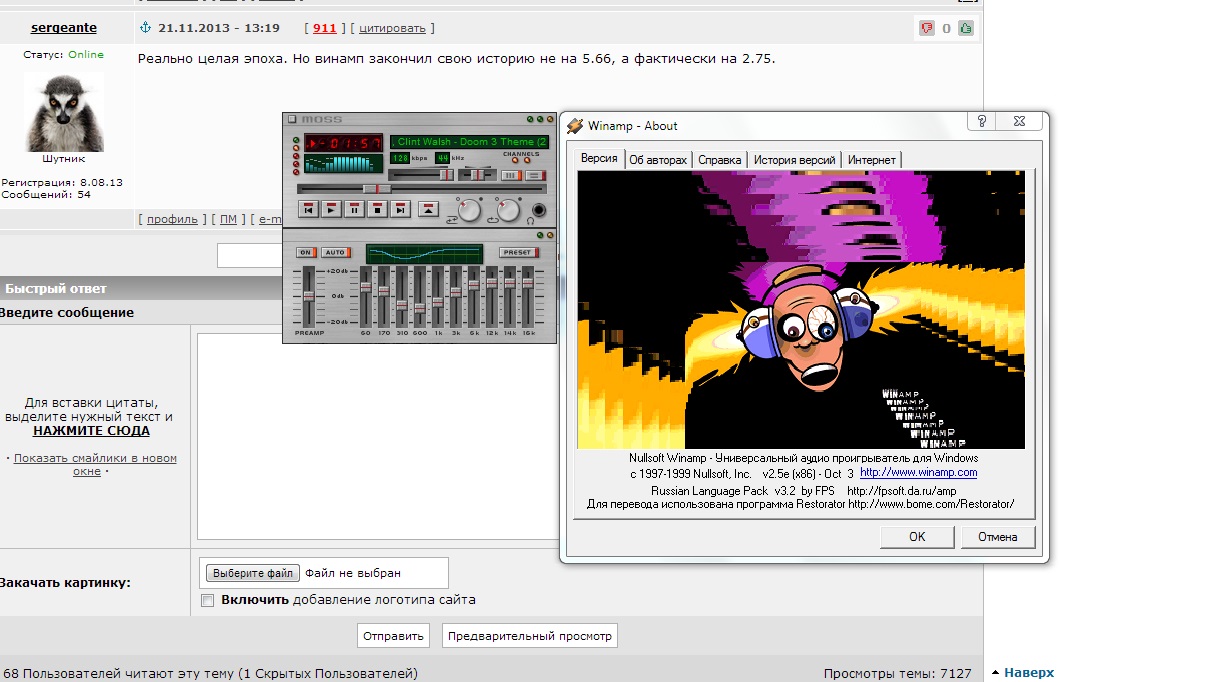The width and height of the screenshot is (1218, 682).
Task: Stop playback with the Winamp Stop button
Action: point(377,209)
